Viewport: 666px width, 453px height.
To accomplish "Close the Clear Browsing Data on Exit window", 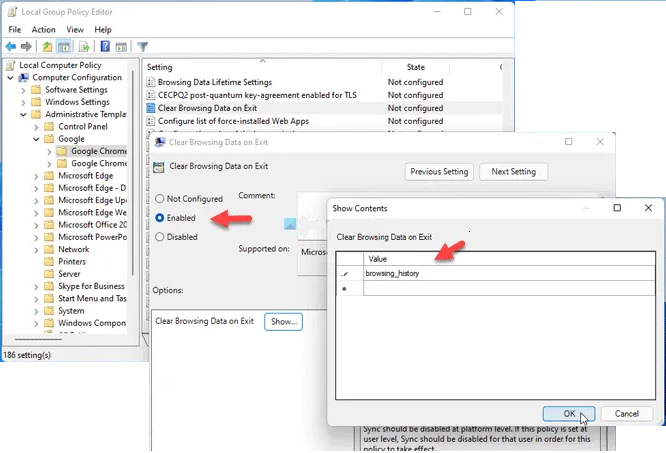I will coord(600,142).
